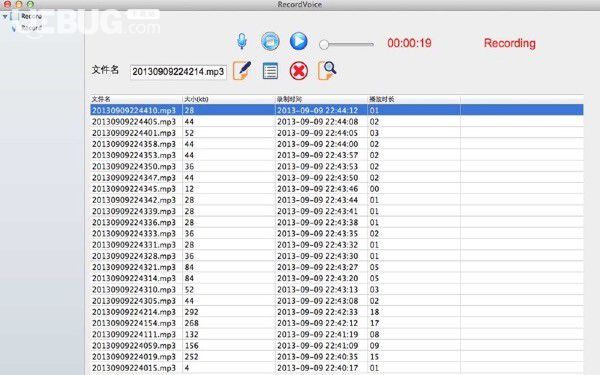600x375 pixels.
Task: Select row 20130909224405.mp3 in the list
Action: click(x=337, y=122)
